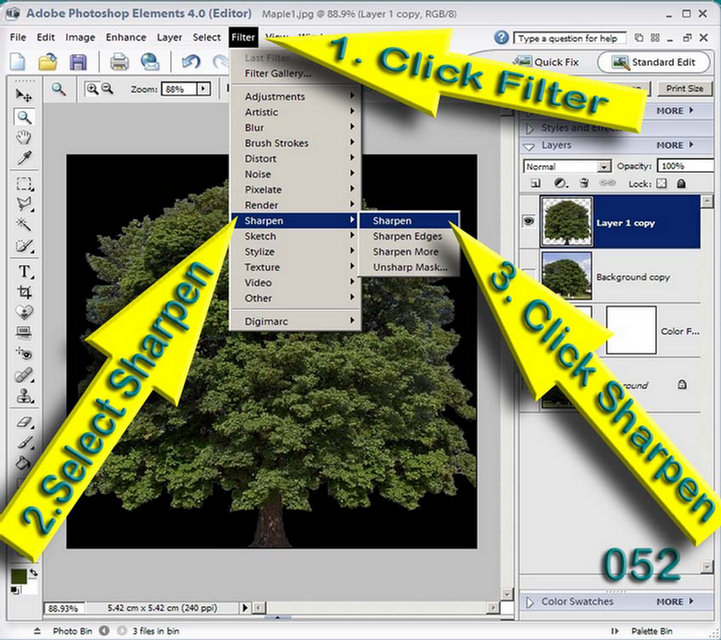721x640 pixels.
Task: Choose Sharpen Edges in the submenu
Action: click(407, 236)
